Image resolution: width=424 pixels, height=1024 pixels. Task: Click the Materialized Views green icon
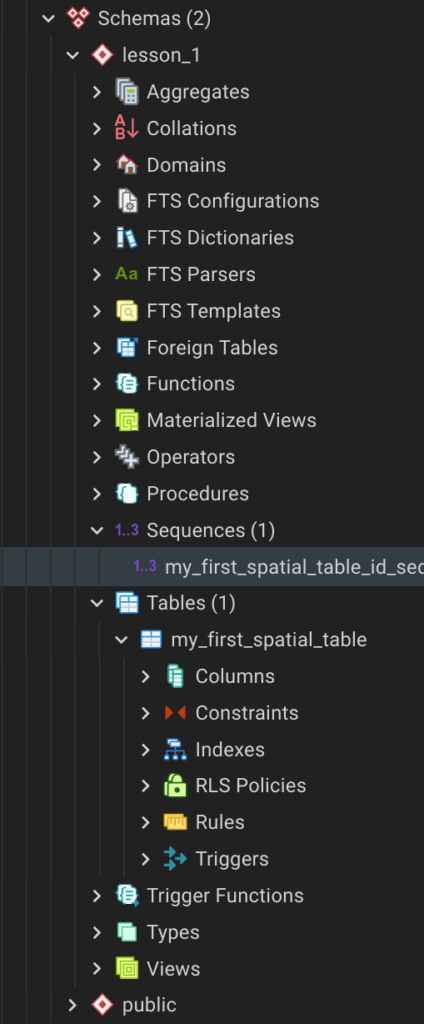(127, 421)
